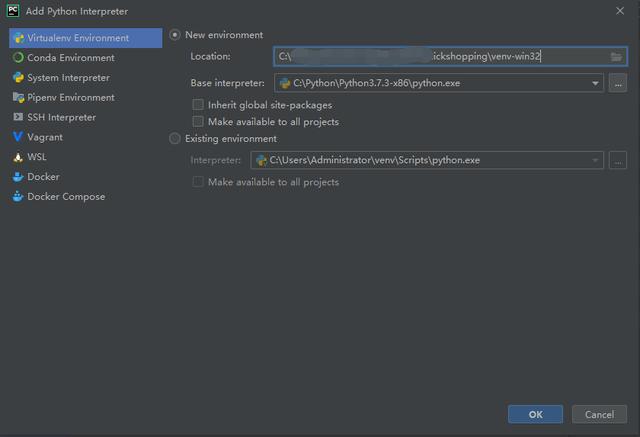Click the Vagrant V icon

pyautogui.click(x=18, y=137)
